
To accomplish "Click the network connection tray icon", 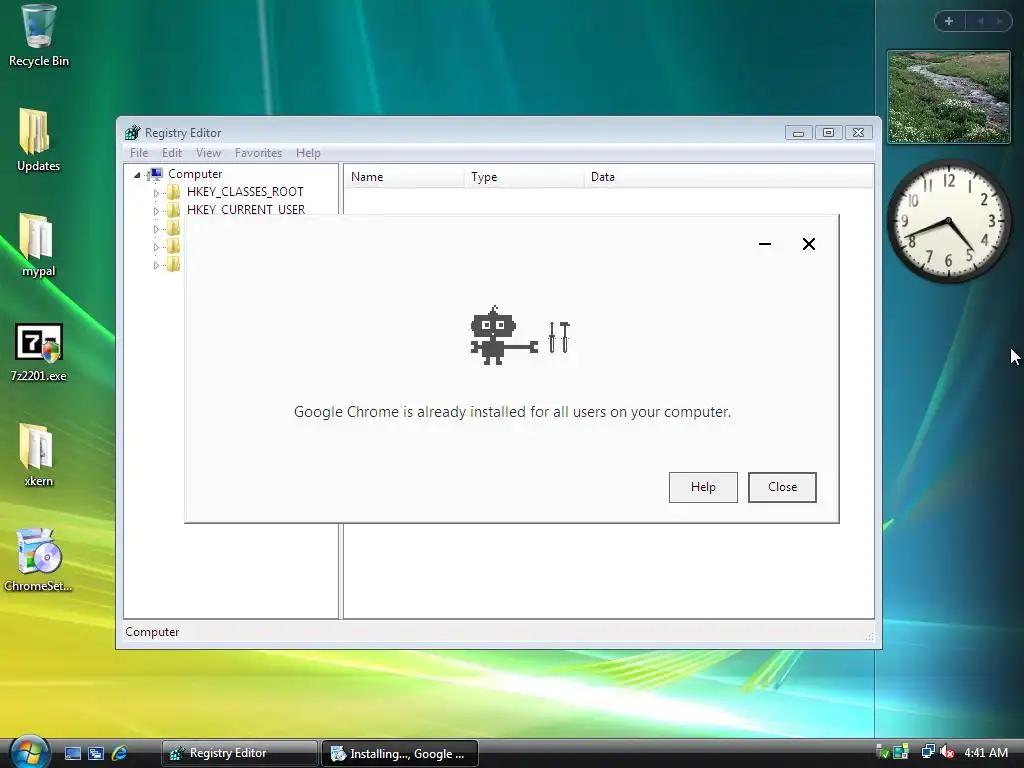I will pos(927,752).
